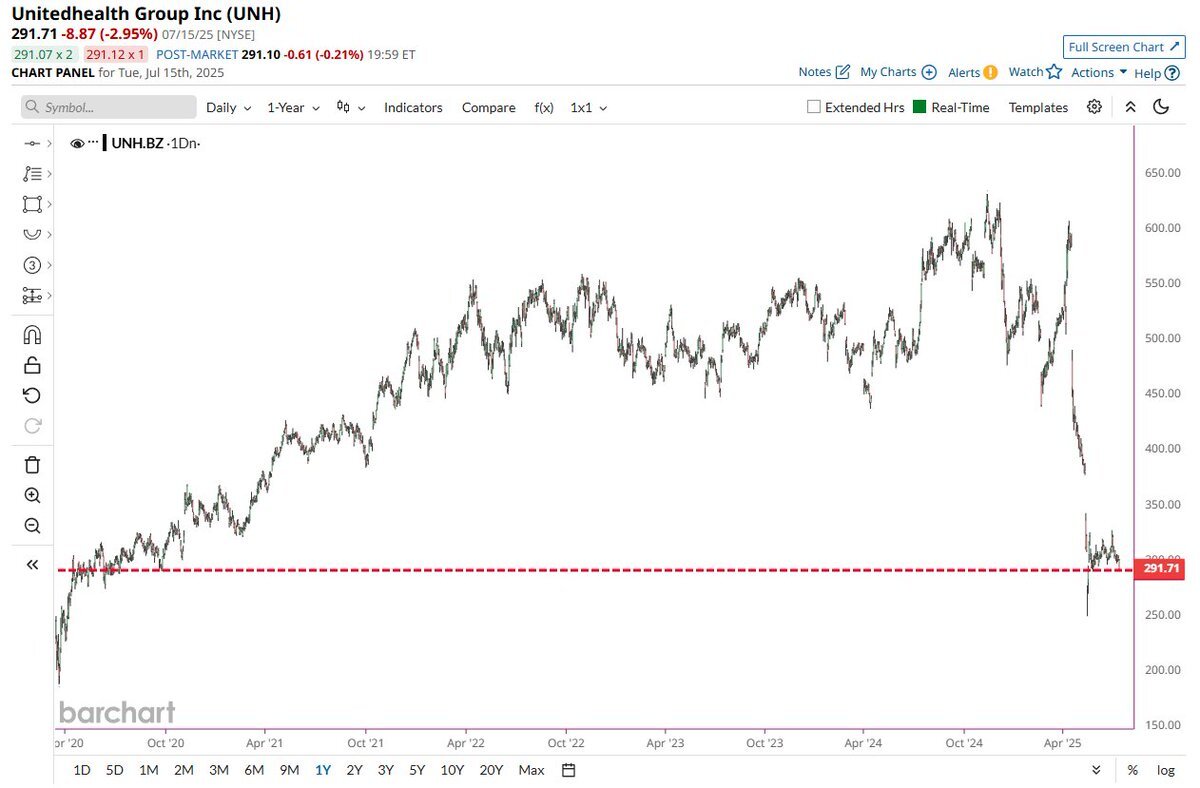Click the 291.71 price marker label

click(1161, 569)
